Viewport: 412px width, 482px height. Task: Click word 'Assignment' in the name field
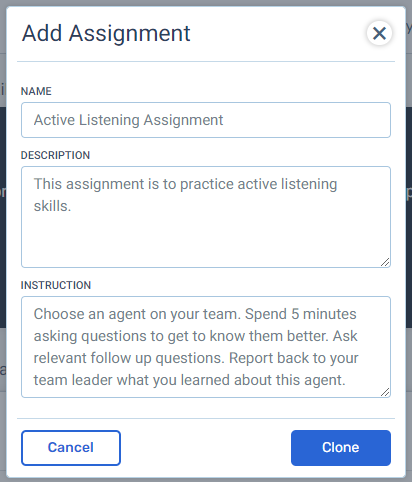[x=183, y=120]
